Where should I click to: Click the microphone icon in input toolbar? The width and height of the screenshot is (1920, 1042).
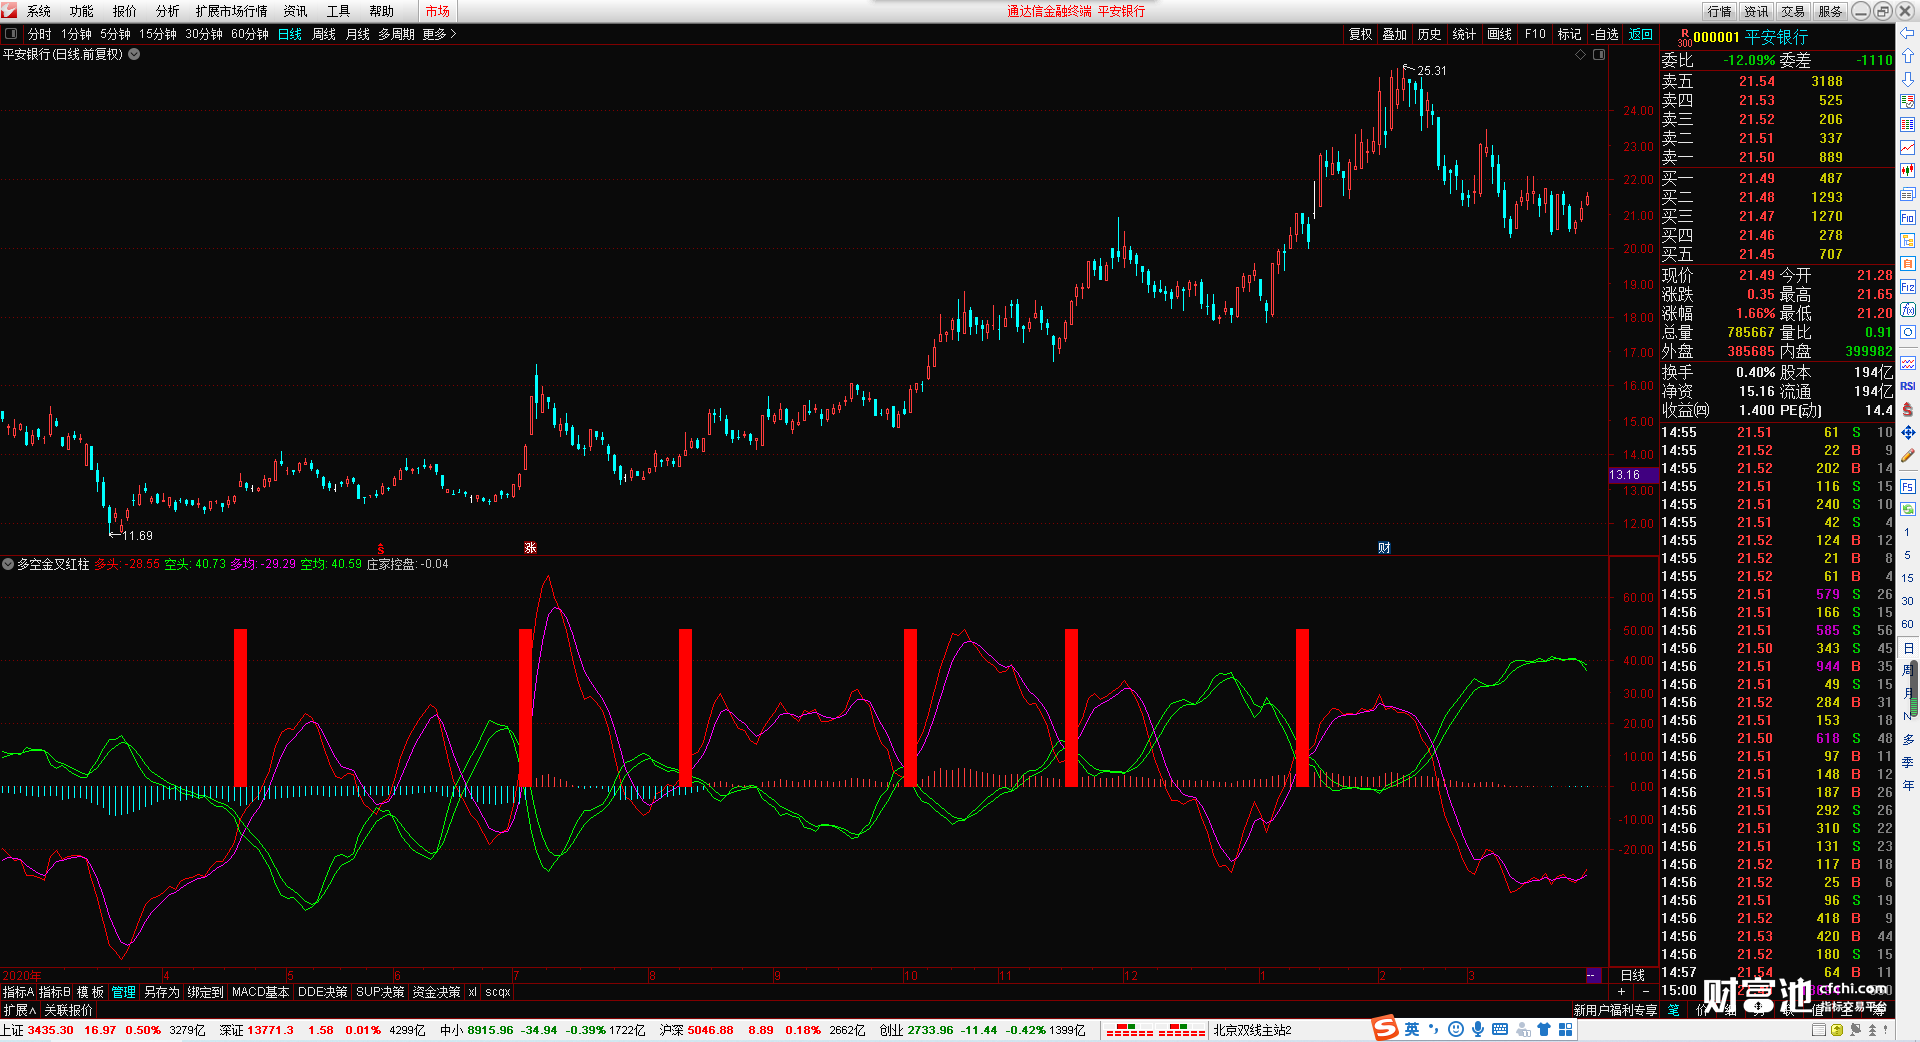(x=1478, y=1029)
